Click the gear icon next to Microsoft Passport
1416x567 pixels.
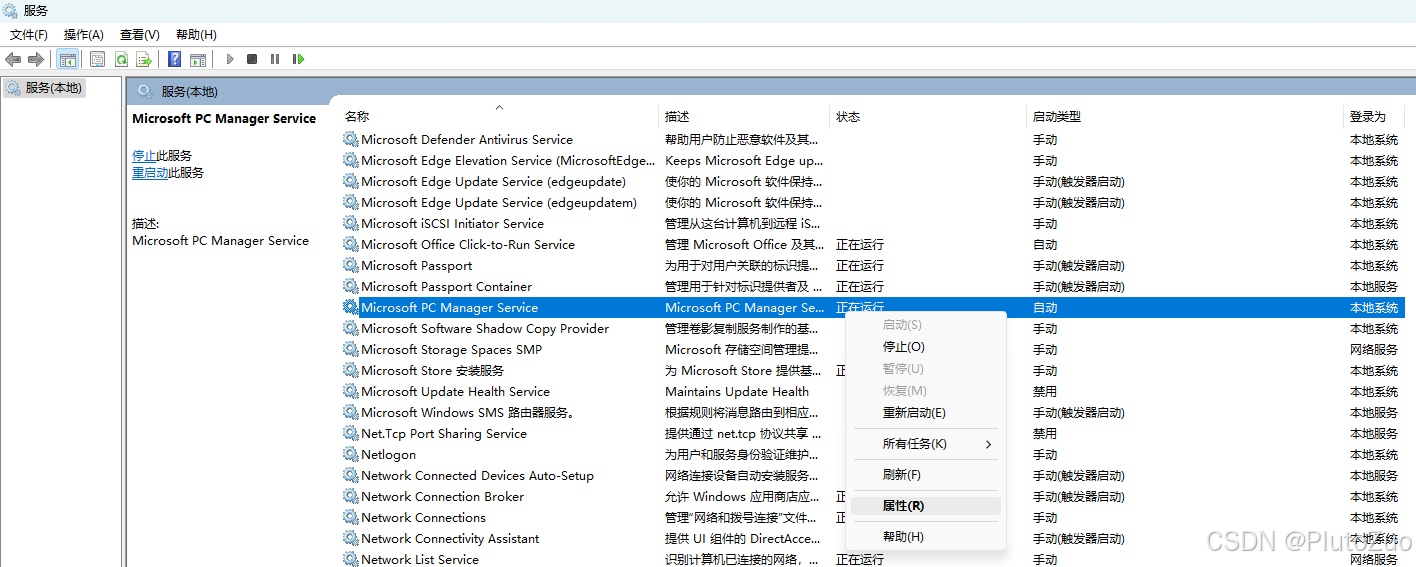tap(350, 265)
